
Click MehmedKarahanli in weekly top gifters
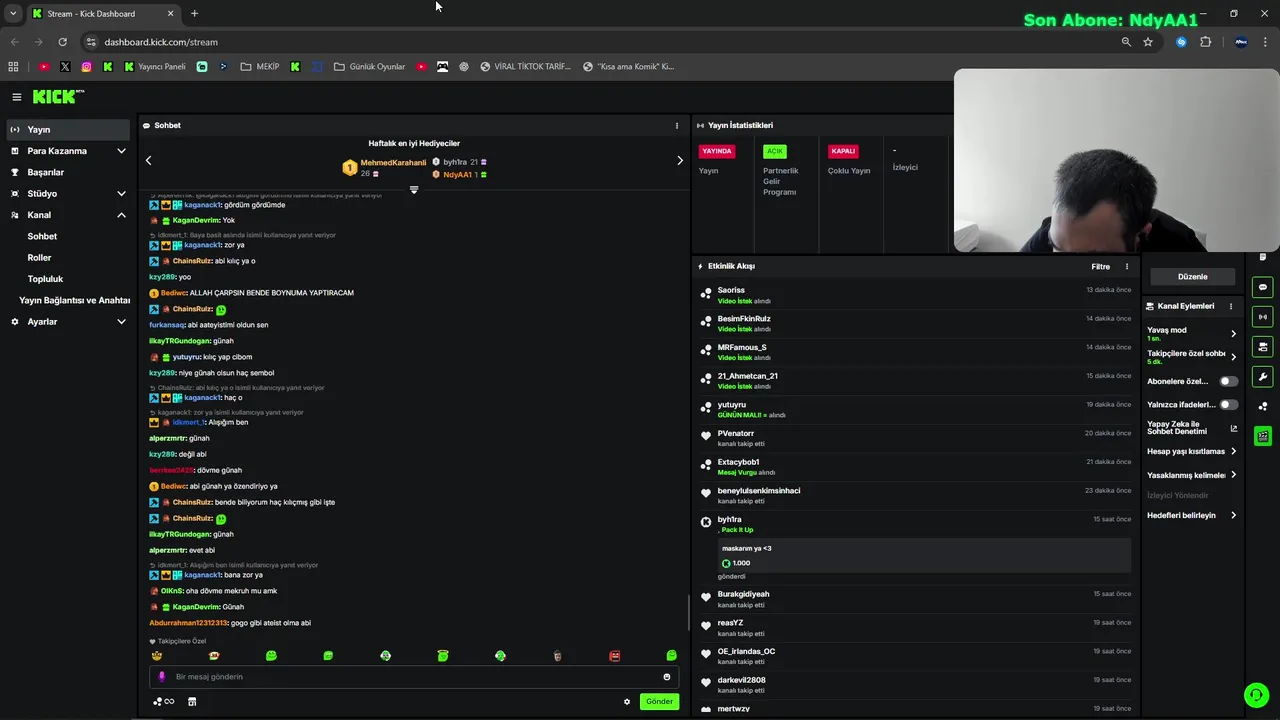tap(393, 163)
